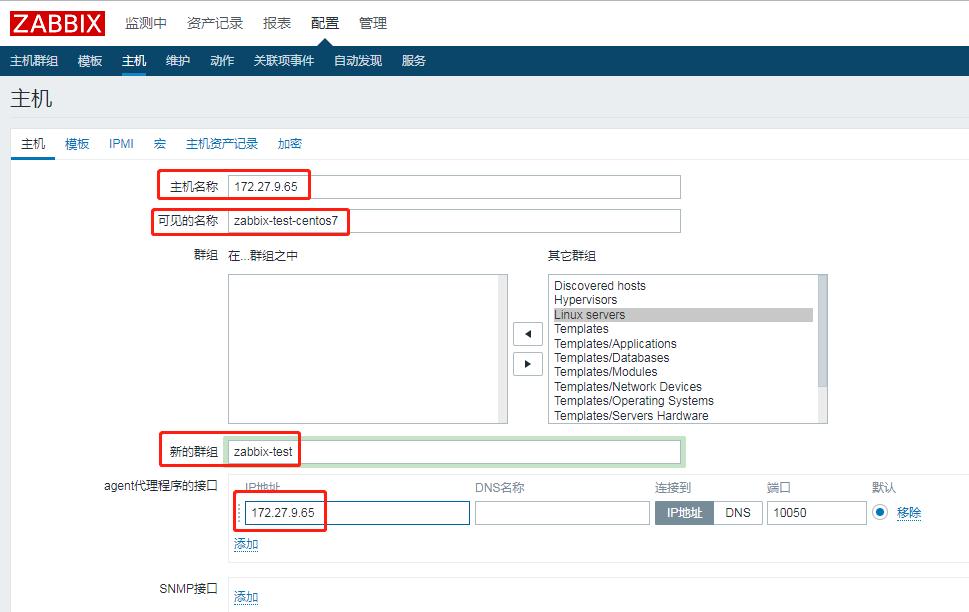This screenshot has height=612, width=969.
Task: Switch to the 加密 tab
Action: pyautogui.click(x=289, y=143)
